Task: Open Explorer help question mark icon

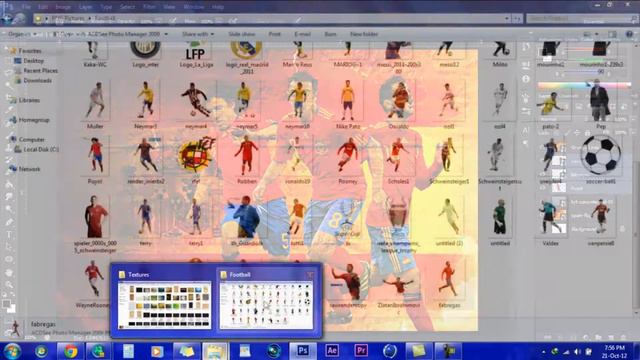Action: coord(629,34)
